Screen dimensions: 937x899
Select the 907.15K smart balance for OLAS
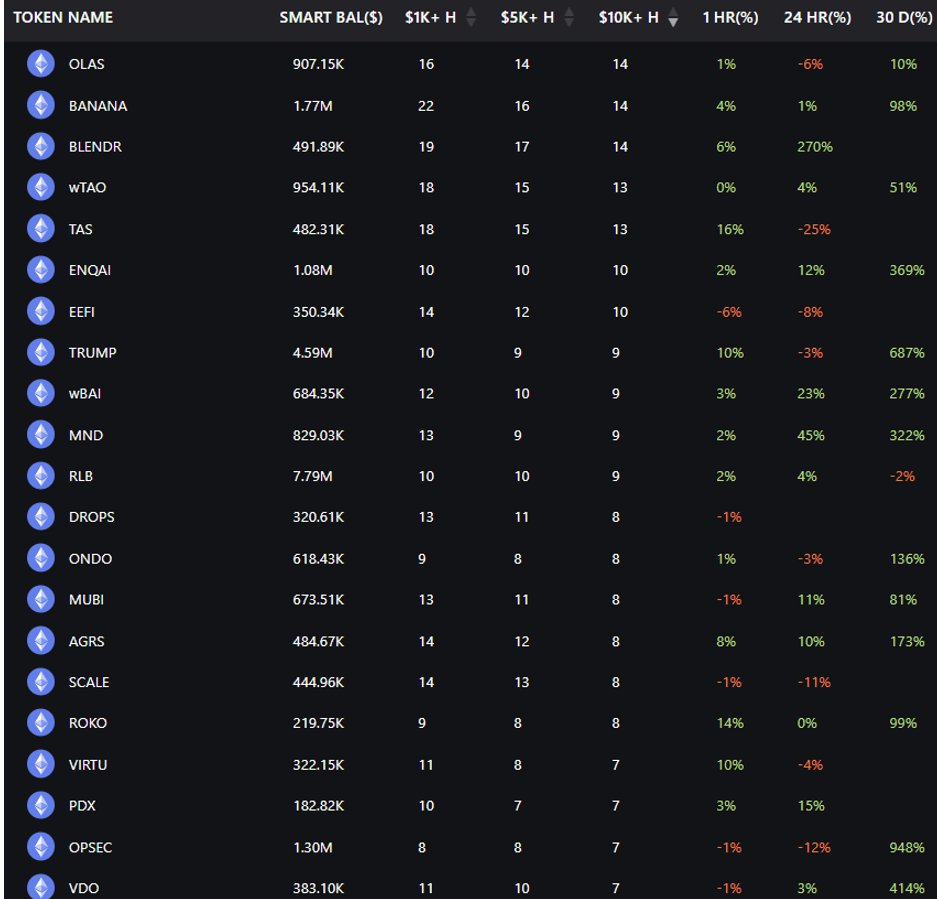(318, 64)
